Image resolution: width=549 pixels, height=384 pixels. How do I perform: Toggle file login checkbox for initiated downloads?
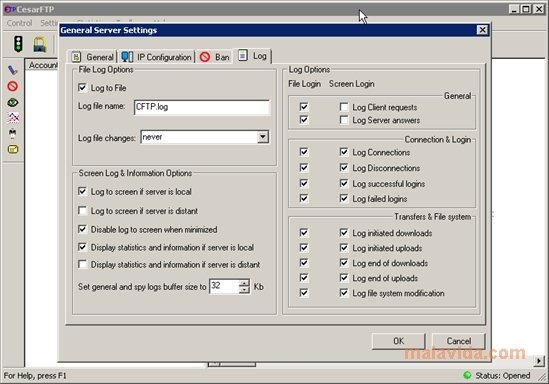(304, 232)
